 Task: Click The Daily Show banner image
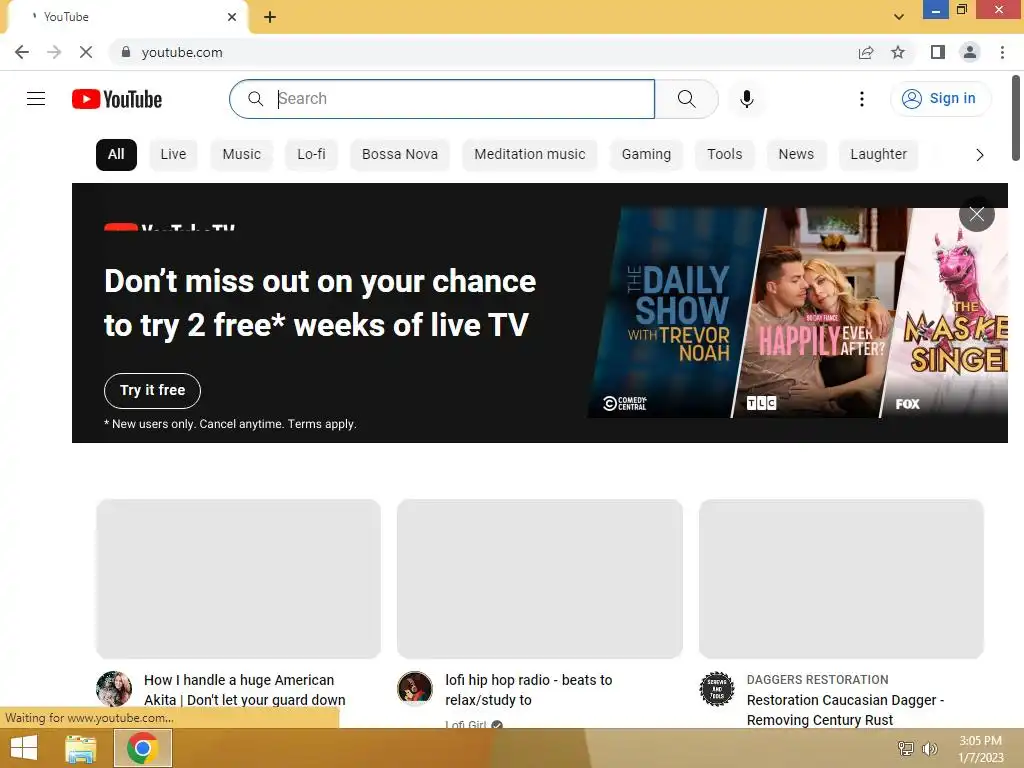(676, 313)
